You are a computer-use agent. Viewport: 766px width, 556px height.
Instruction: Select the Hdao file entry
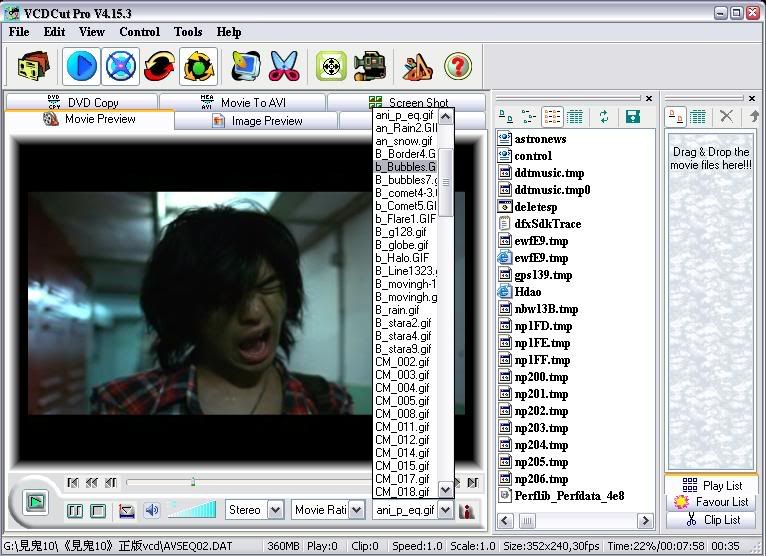click(519, 292)
